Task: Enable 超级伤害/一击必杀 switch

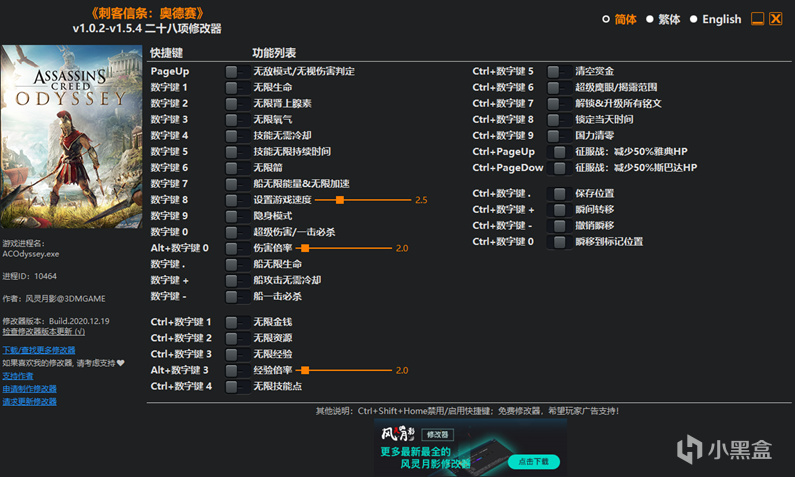Action: 237,232
